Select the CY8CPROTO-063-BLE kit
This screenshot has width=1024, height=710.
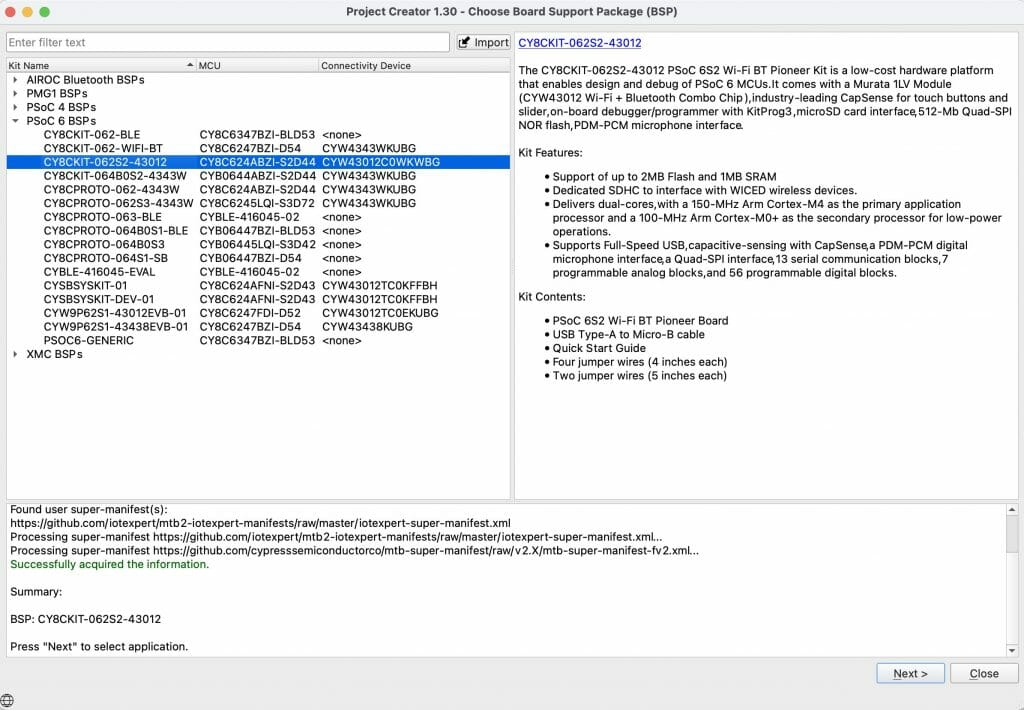pyautogui.click(x=103, y=217)
